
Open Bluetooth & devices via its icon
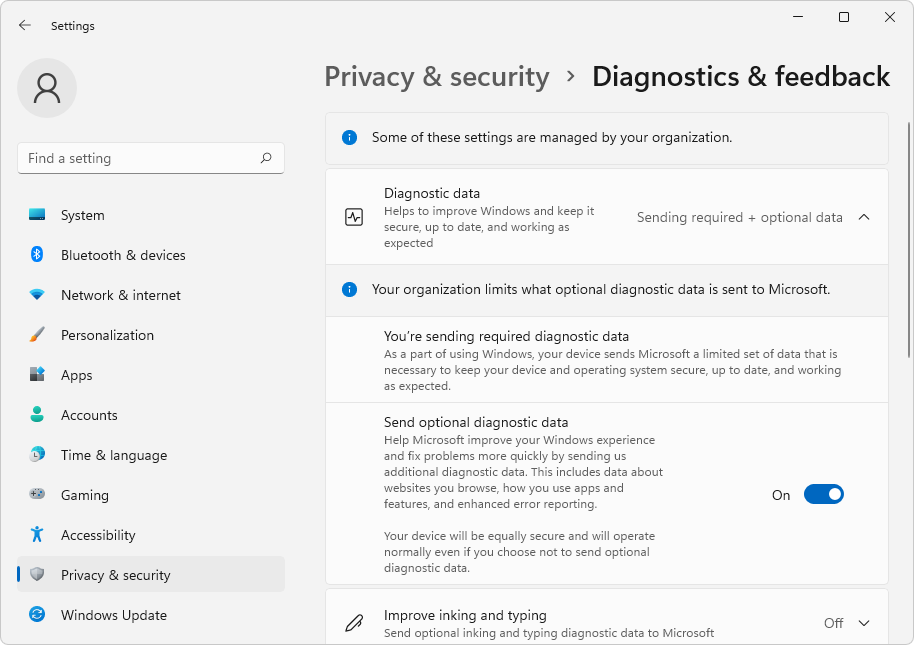point(38,255)
